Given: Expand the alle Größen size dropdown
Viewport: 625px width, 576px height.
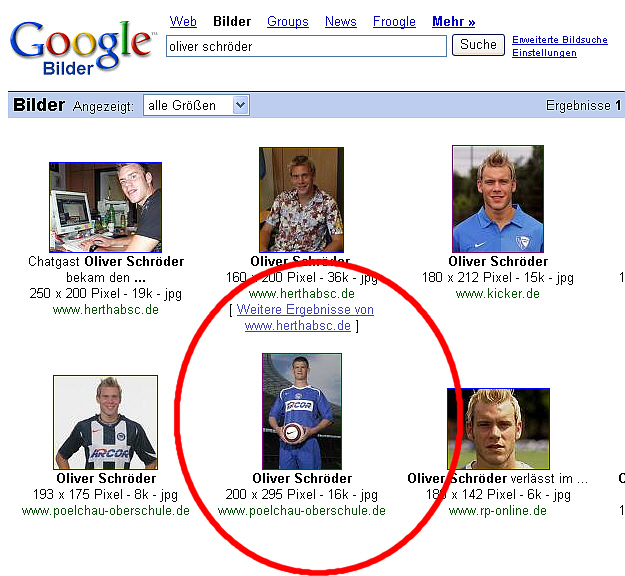Looking at the screenshot, I should pyautogui.click(x=197, y=106).
